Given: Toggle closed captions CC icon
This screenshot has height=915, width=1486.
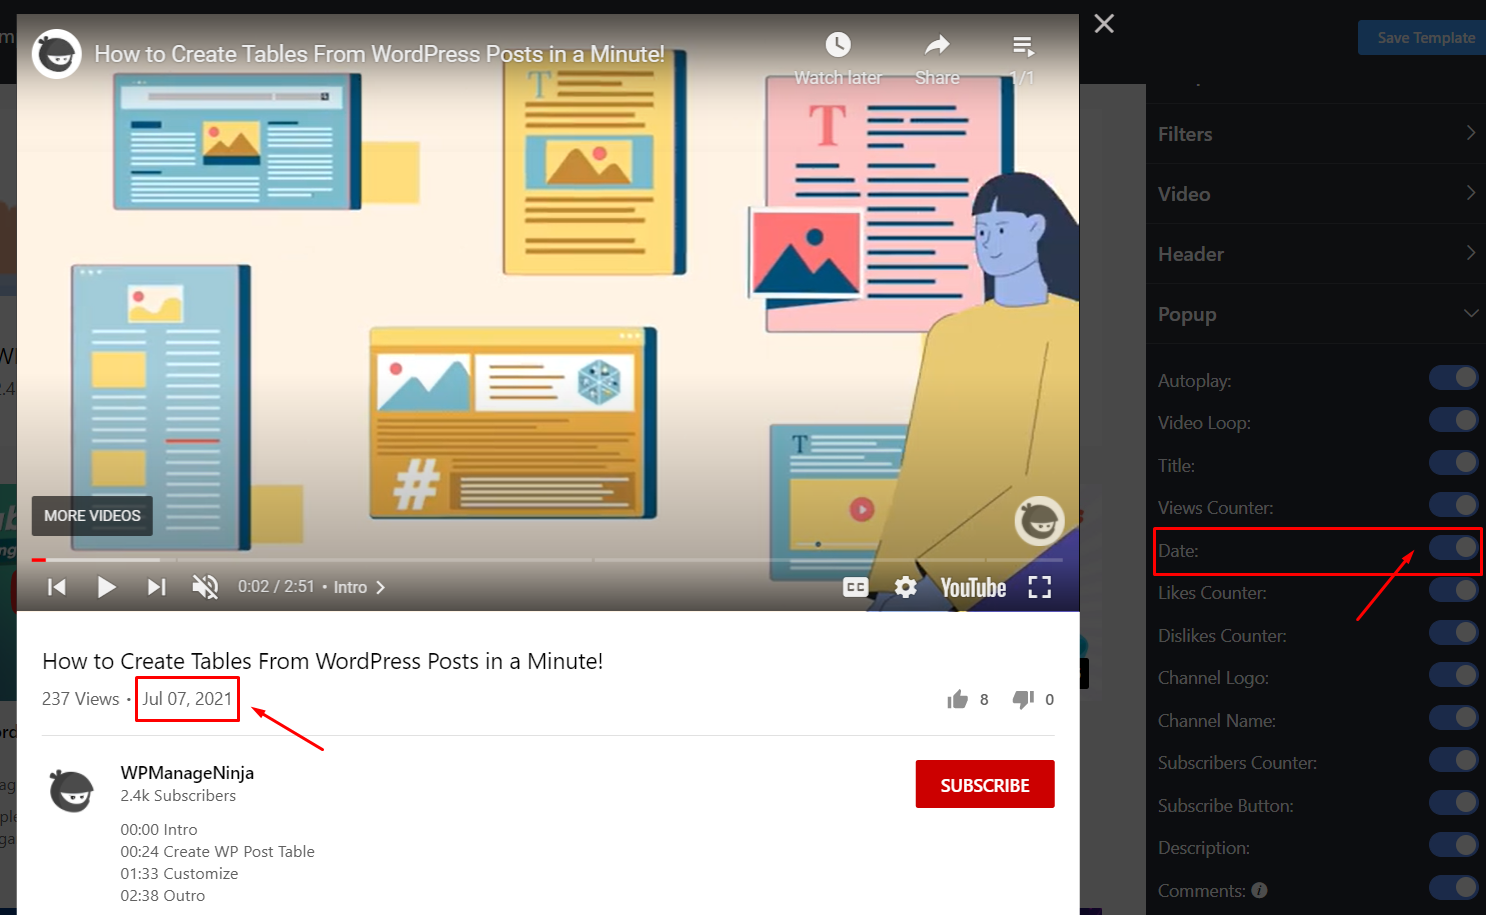Looking at the screenshot, I should [856, 587].
